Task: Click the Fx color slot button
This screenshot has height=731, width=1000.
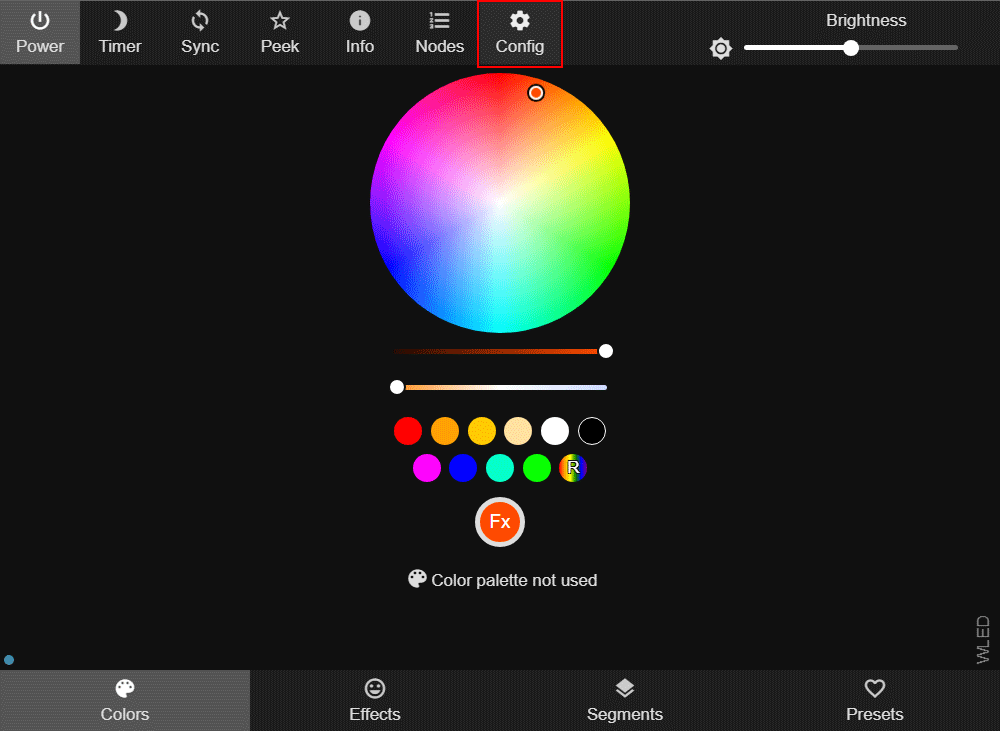Action: (x=500, y=522)
